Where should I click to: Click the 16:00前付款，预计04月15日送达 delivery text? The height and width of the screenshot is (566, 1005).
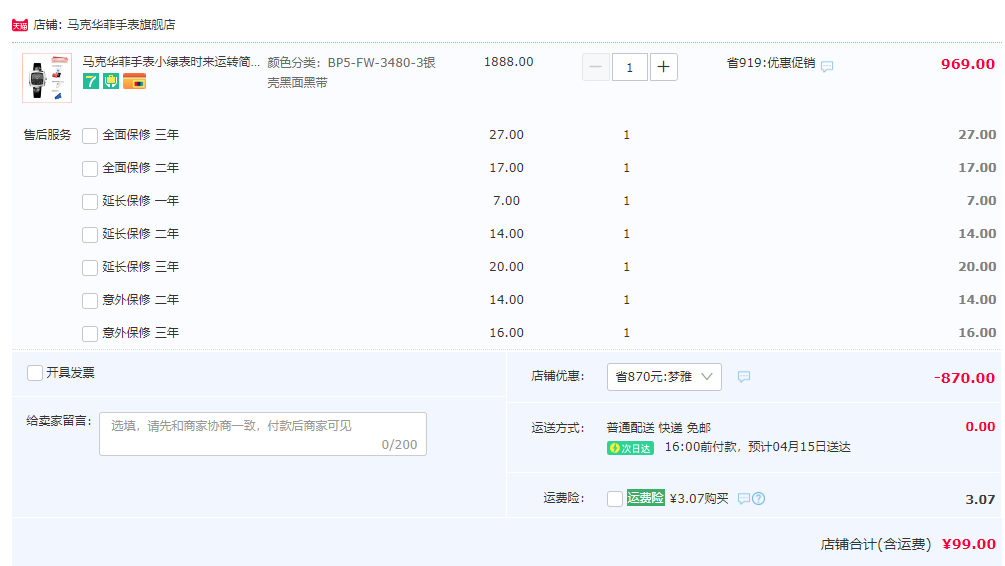758,447
